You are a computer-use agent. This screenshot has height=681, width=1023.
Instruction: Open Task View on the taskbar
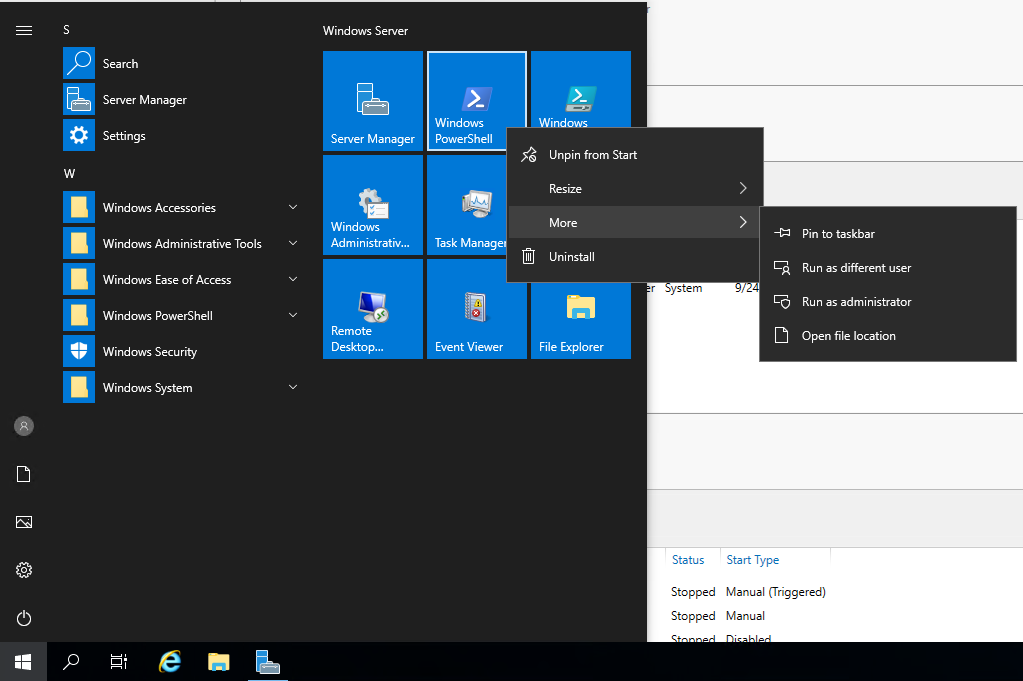[x=119, y=661]
